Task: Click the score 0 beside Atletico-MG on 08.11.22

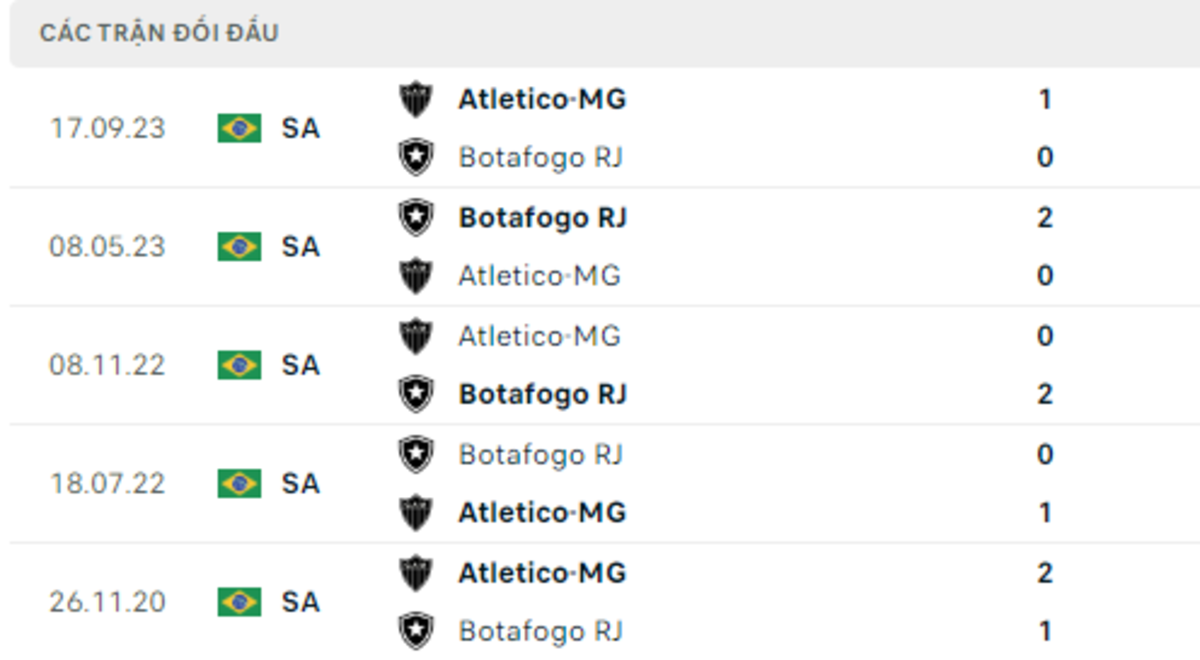Action: [x=1046, y=336]
